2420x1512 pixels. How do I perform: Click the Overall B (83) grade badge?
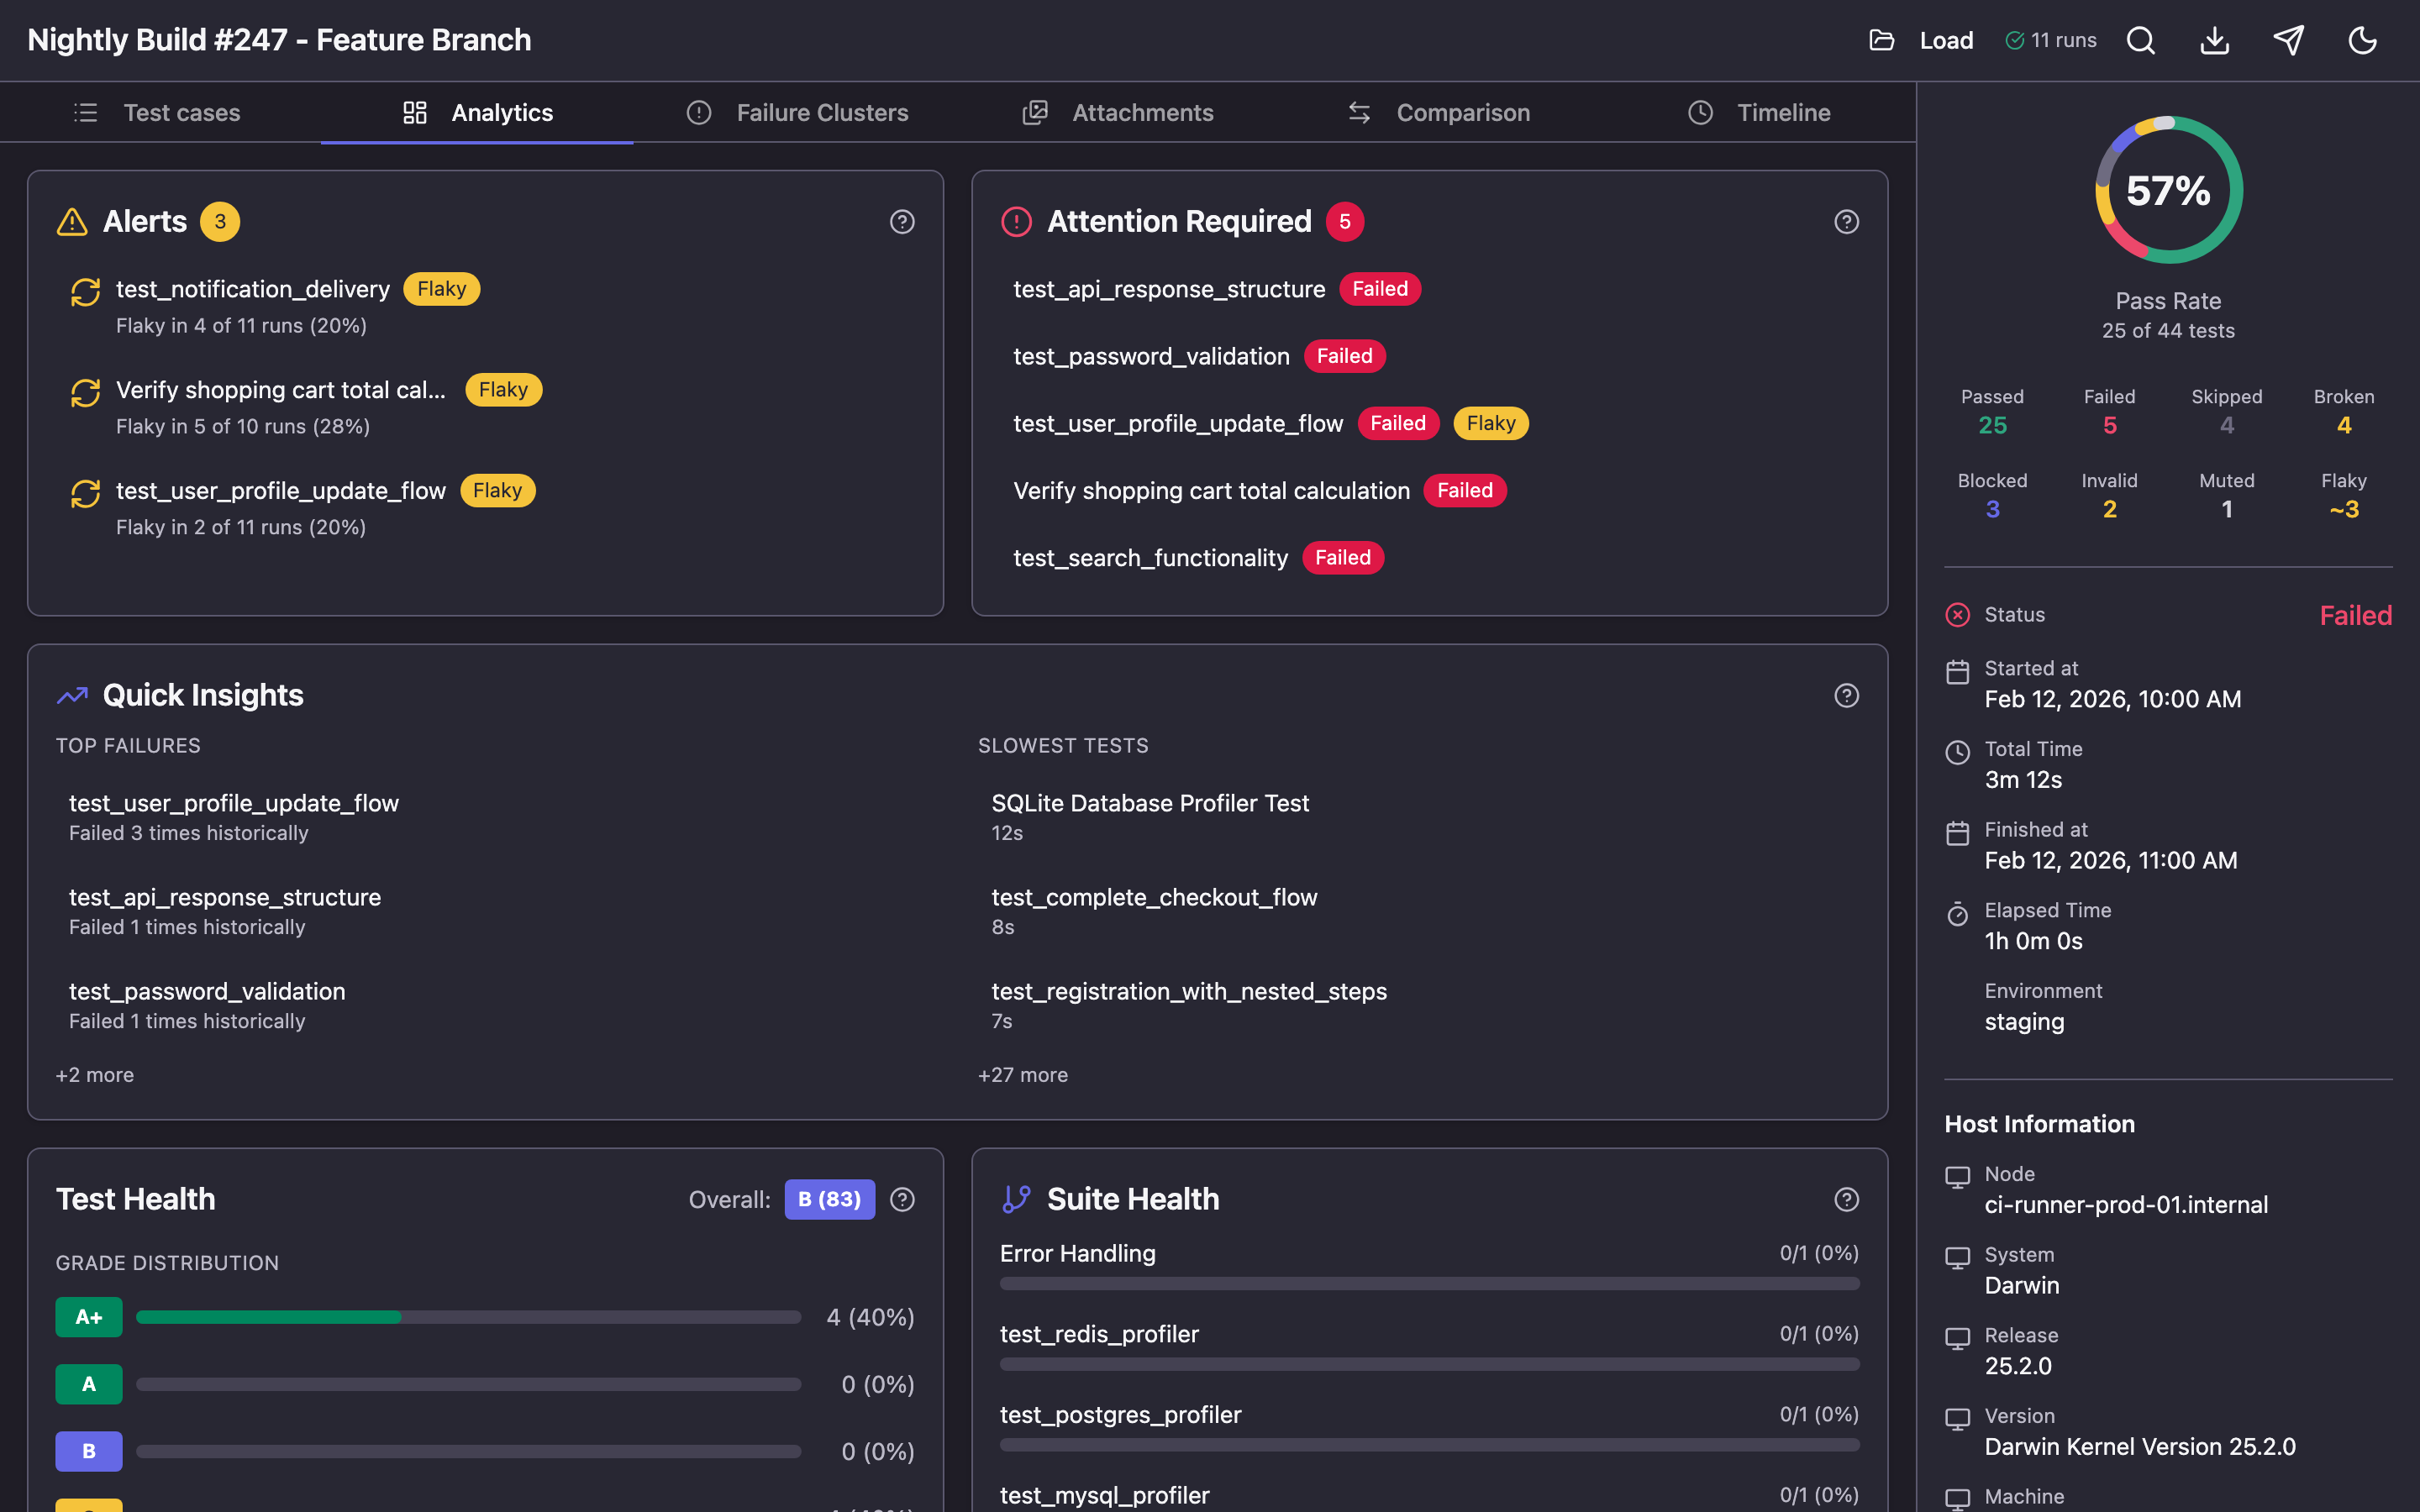pyautogui.click(x=829, y=1199)
